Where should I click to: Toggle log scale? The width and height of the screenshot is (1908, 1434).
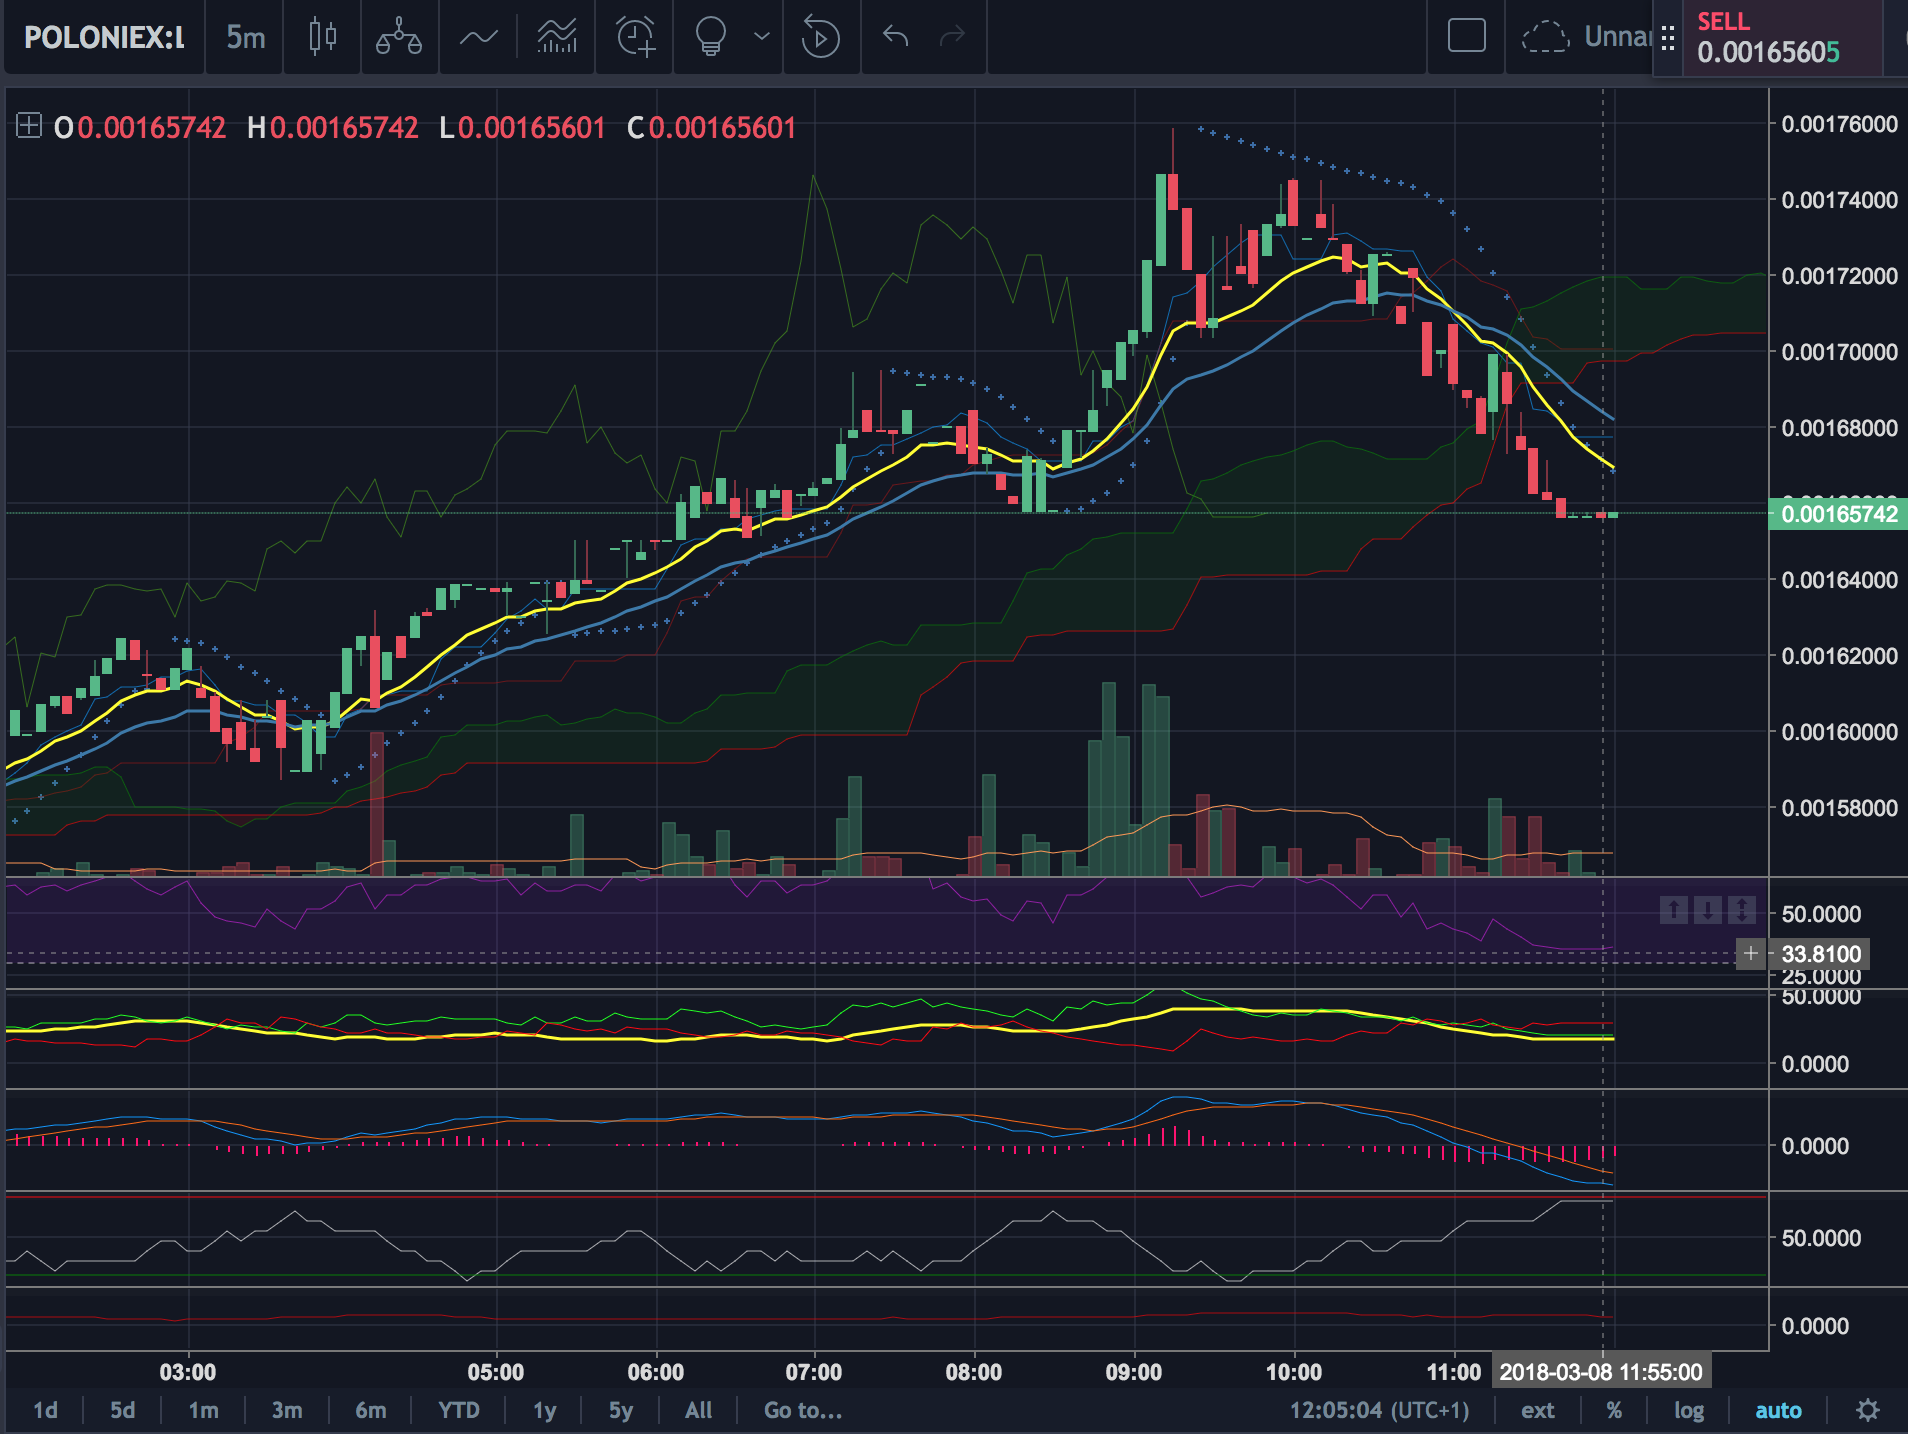coord(1689,1410)
